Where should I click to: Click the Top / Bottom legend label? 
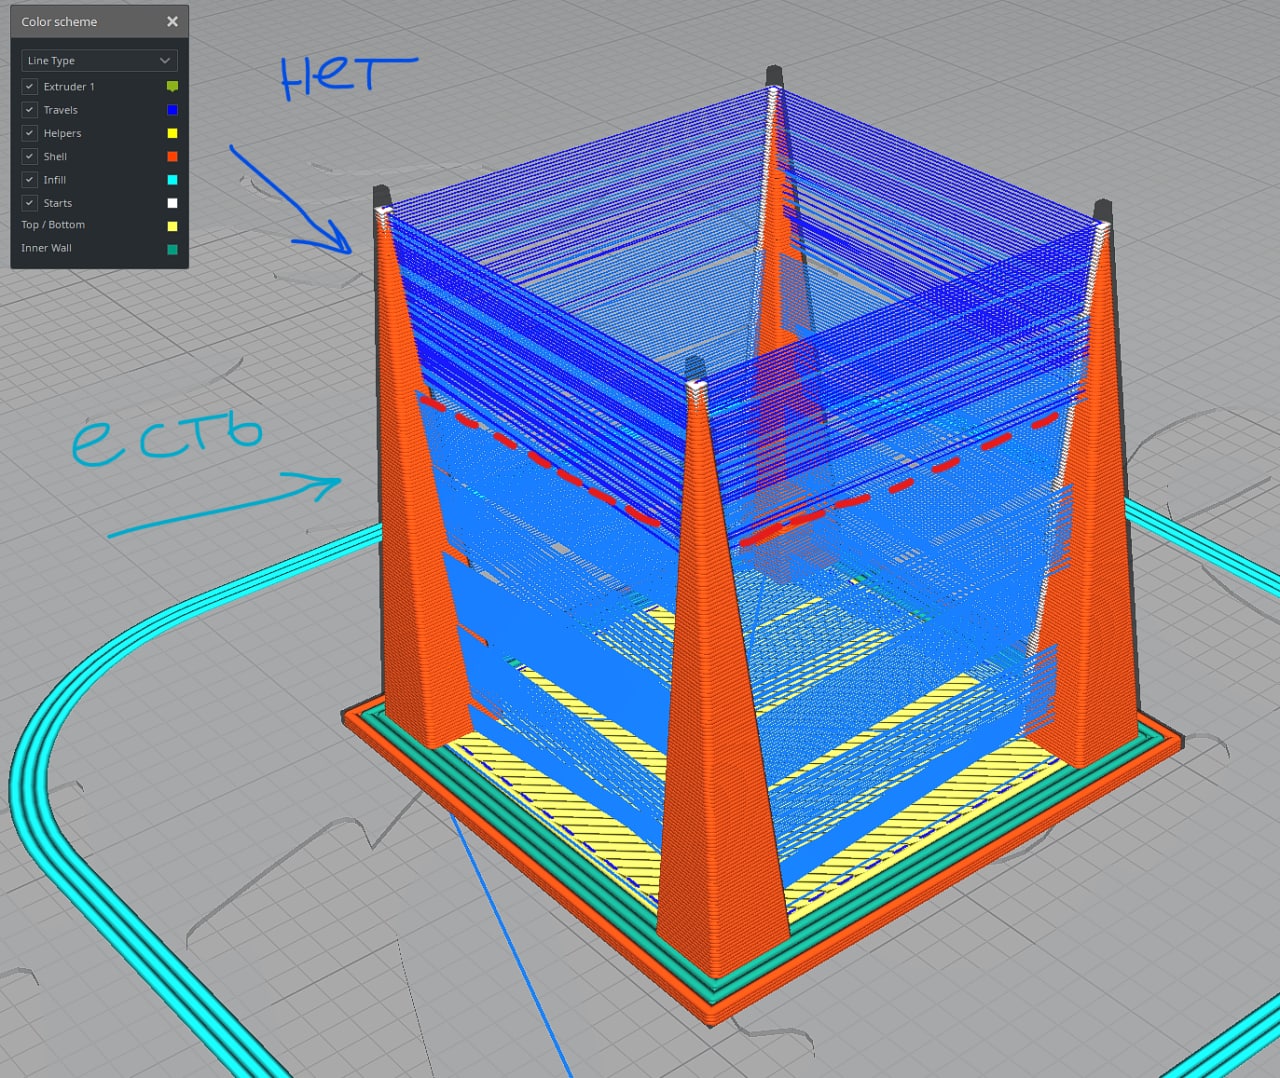[x=53, y=225]
